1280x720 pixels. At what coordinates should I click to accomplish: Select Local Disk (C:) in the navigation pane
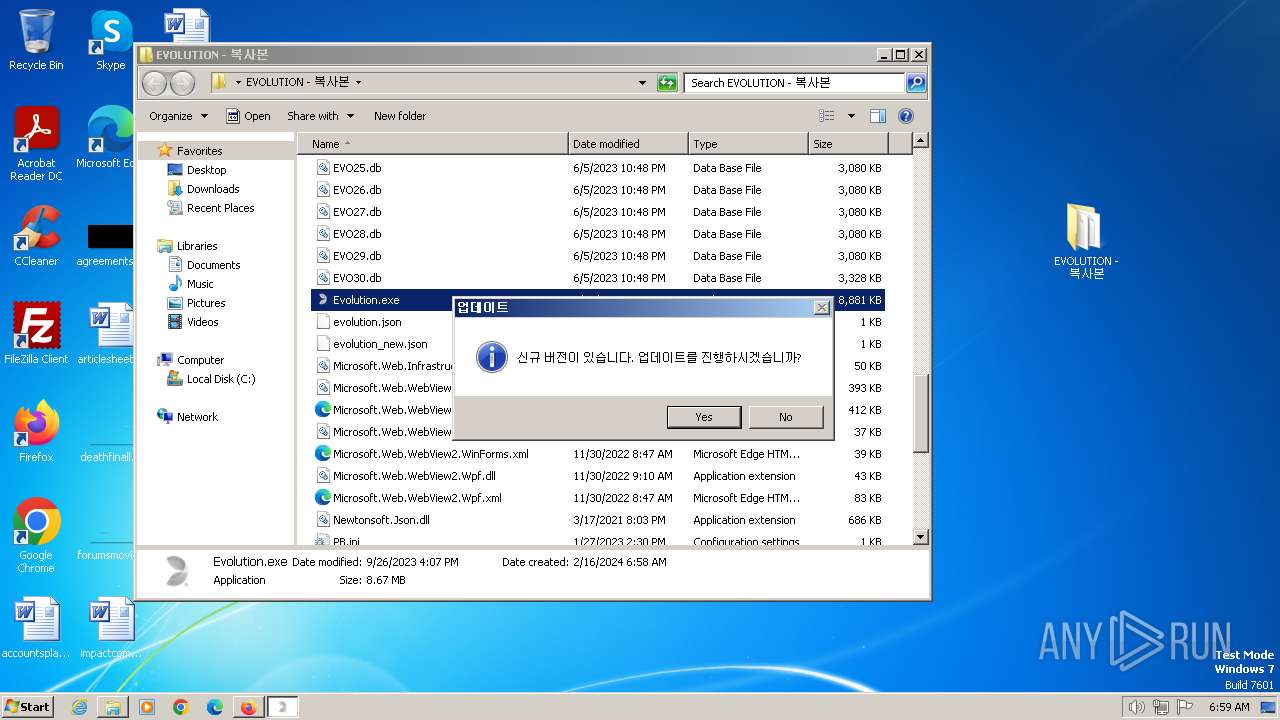click(220, 379)
